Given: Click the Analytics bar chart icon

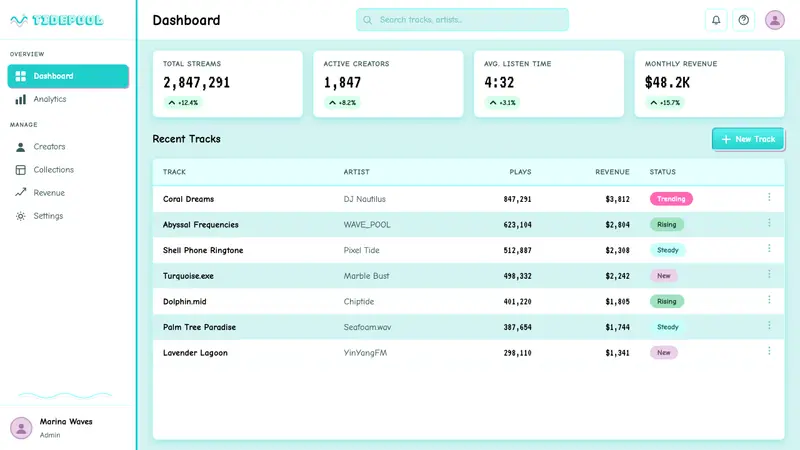Looking at the screenshot, I should pyautogui.click(x=20, y=99).
